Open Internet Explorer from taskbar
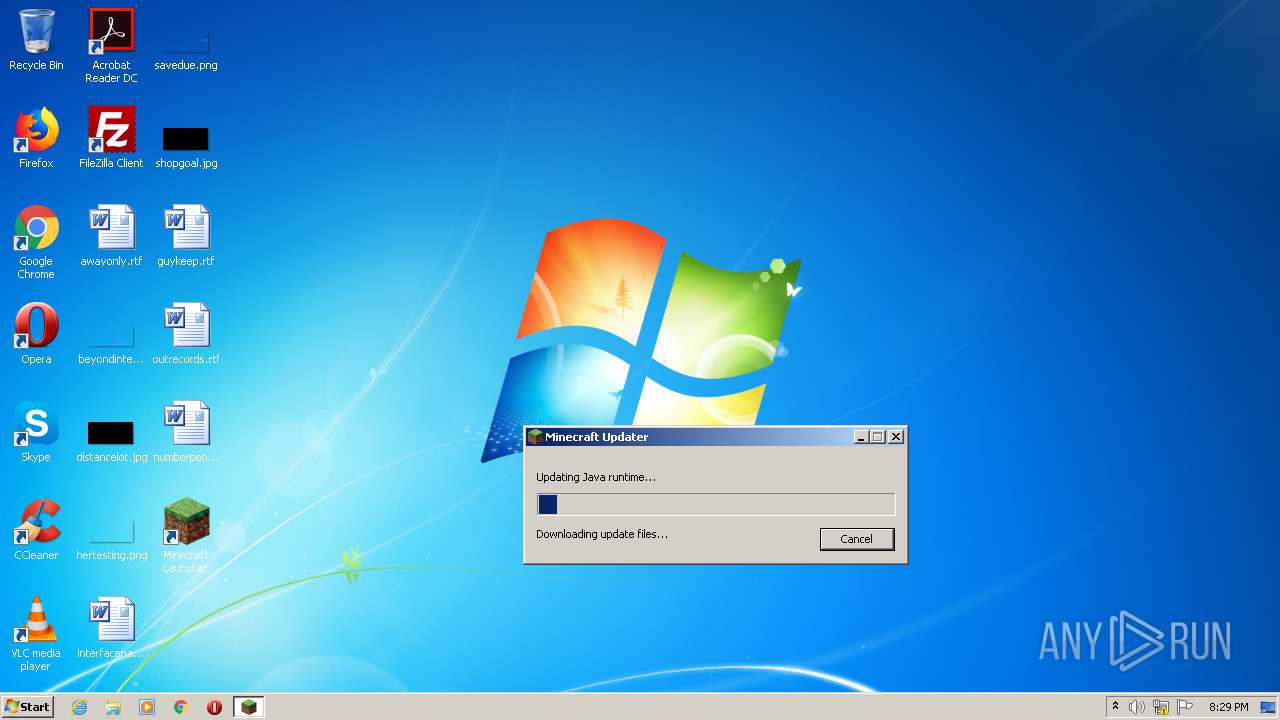 (x=79, y=707)
